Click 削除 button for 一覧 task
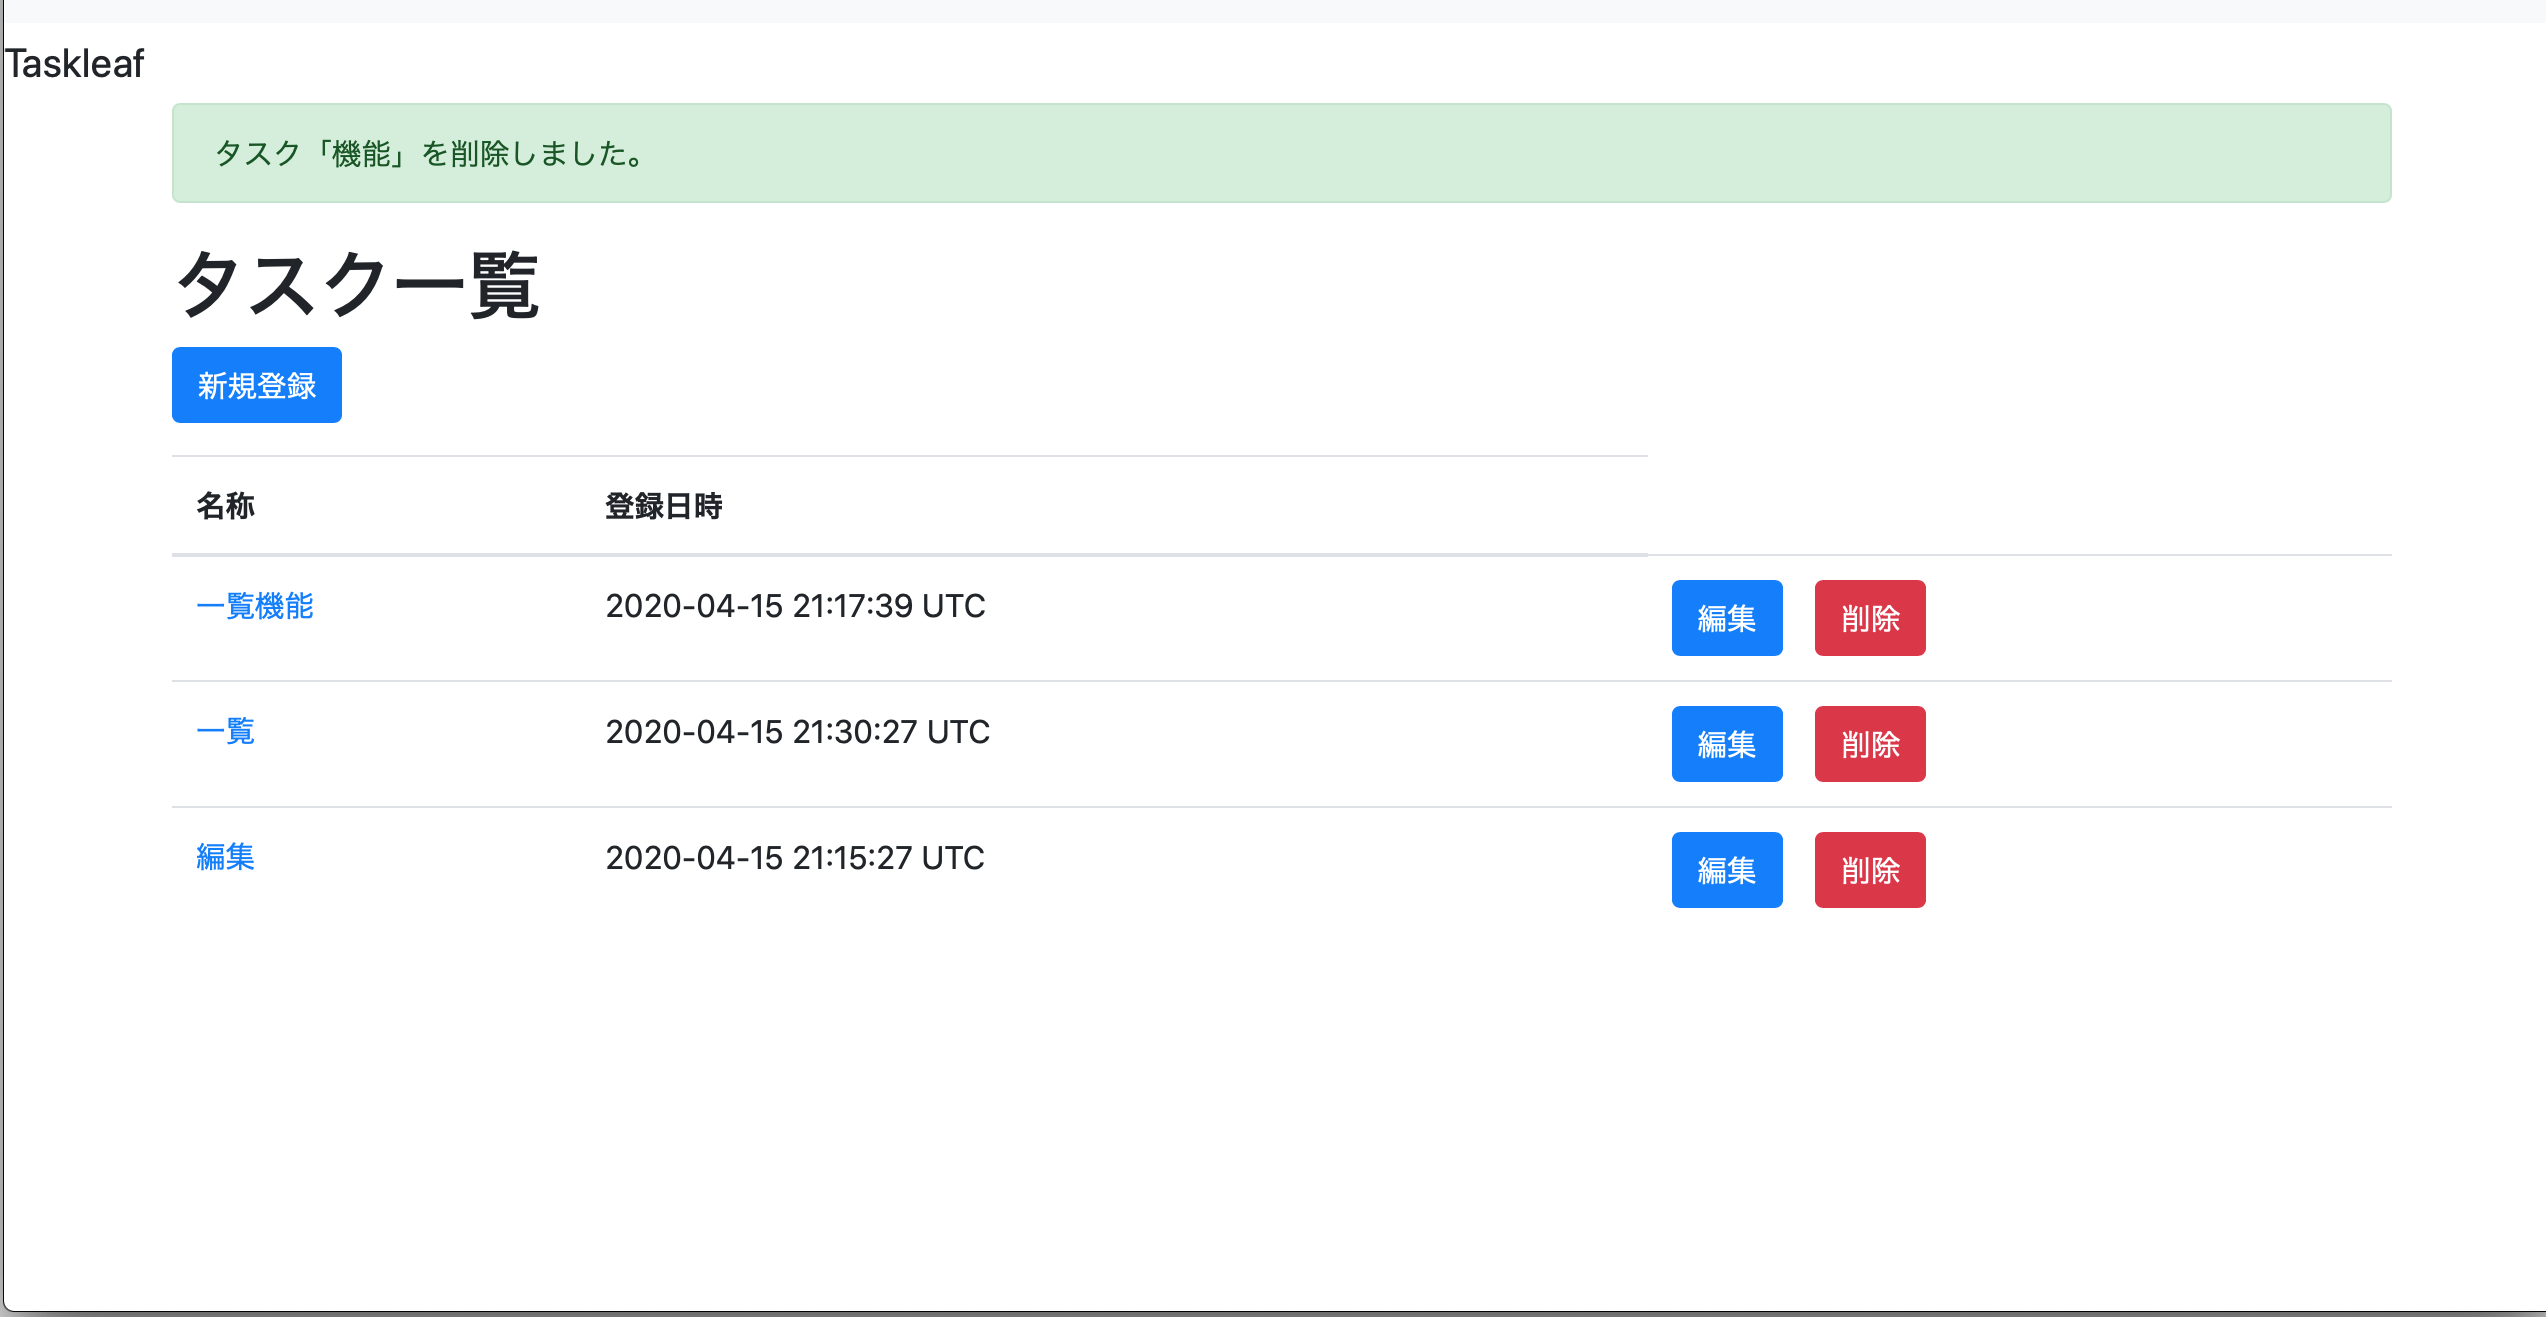2546x1317 pixels. [1869, 744]
